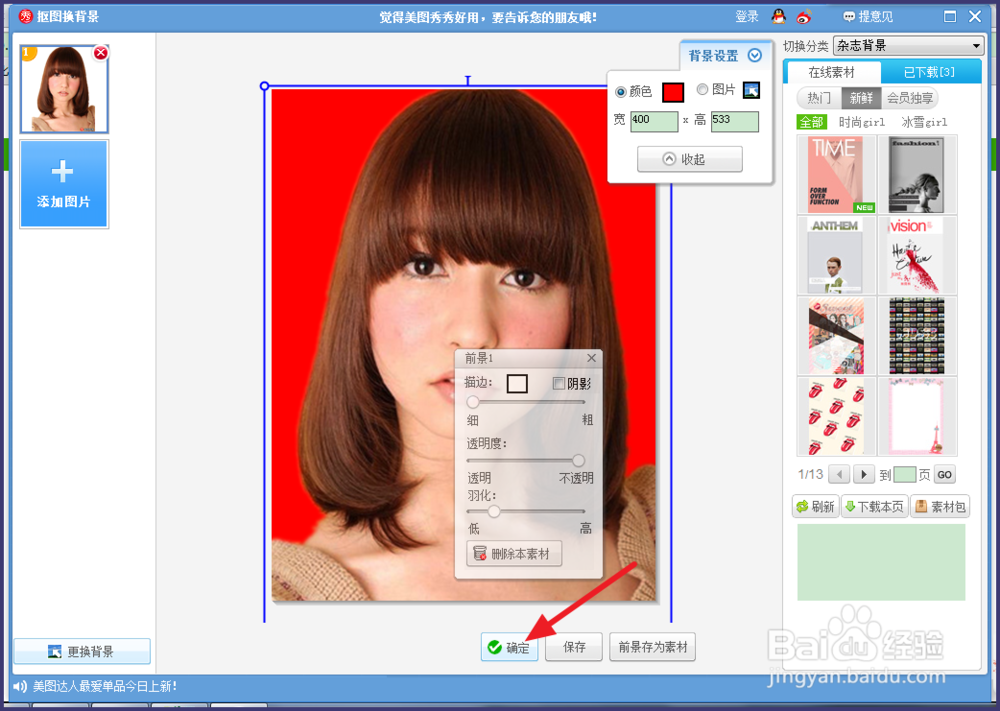Go to previous materials page arrow
The image size is (1000, 711).
tap(839, 474)
